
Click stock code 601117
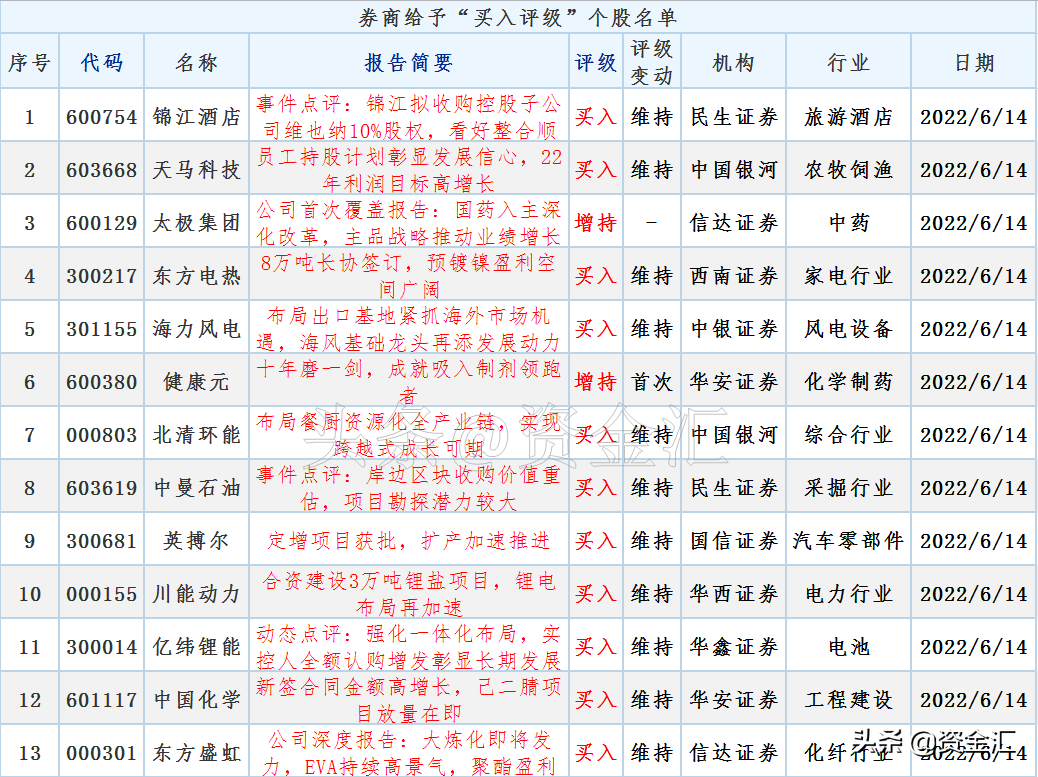pos(101,700)
